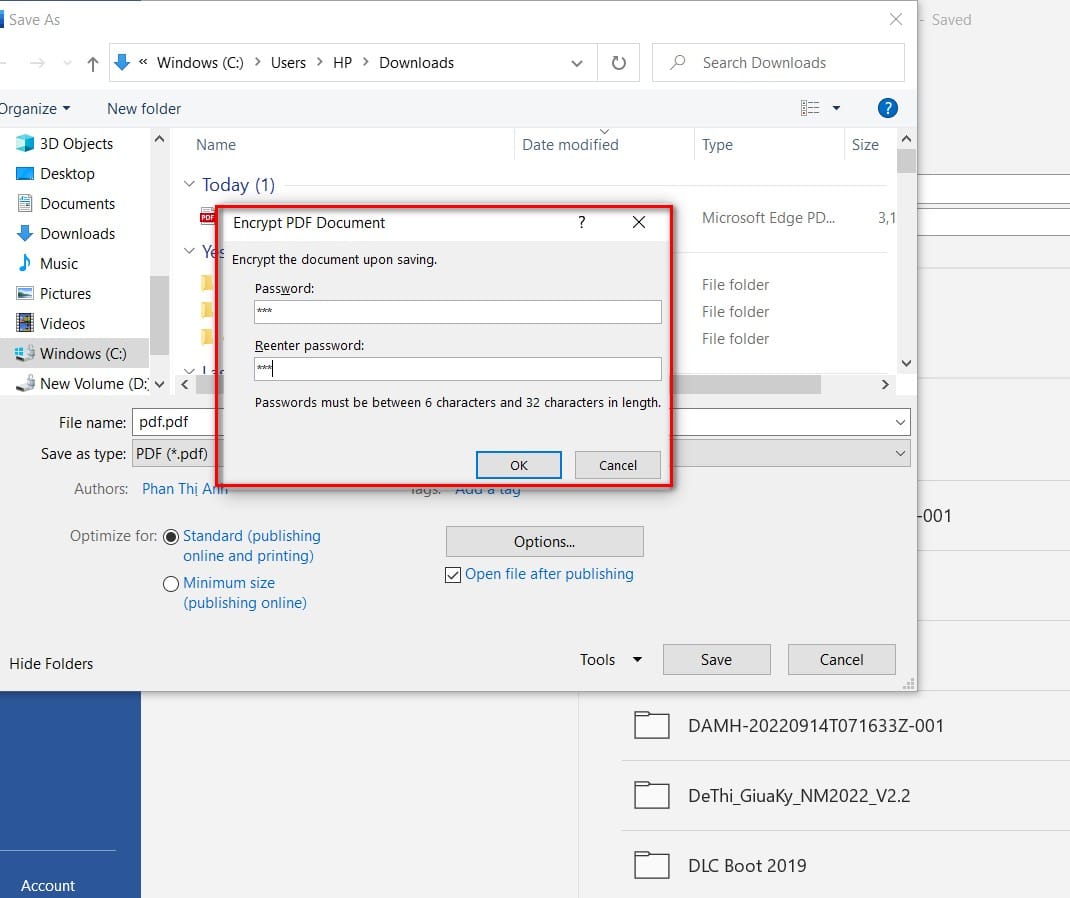Select Standard optimize radio button
The image size is (1070, 898).
[x=171, y=537]
